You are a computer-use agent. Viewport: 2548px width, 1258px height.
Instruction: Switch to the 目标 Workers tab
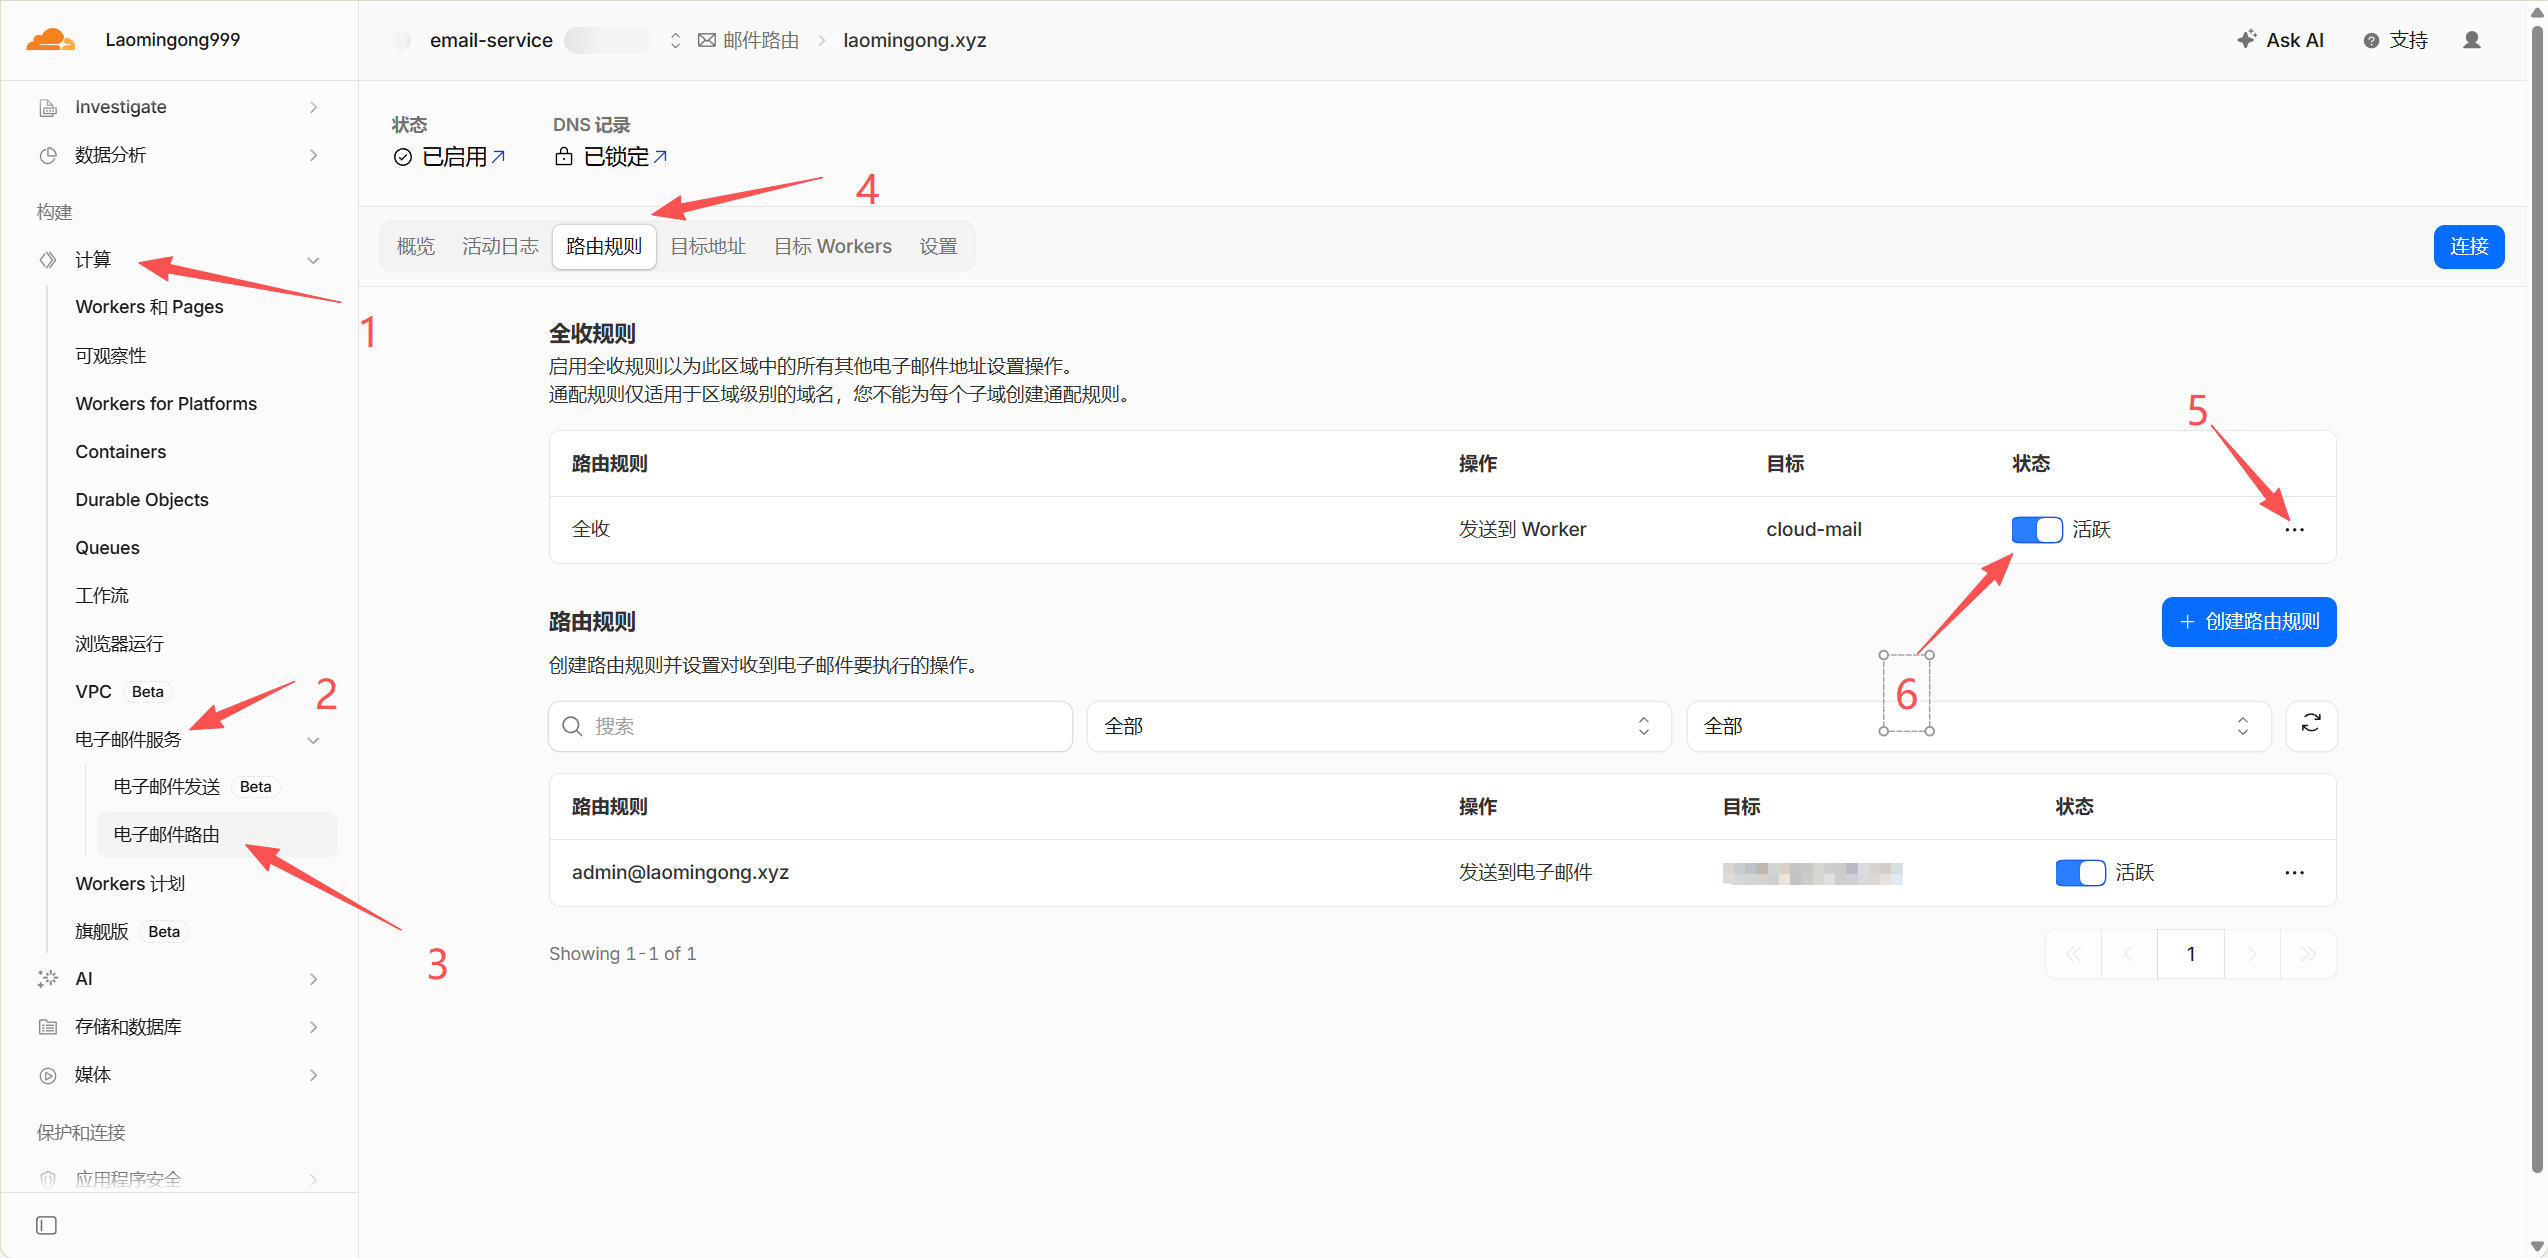tap(833, 246)
